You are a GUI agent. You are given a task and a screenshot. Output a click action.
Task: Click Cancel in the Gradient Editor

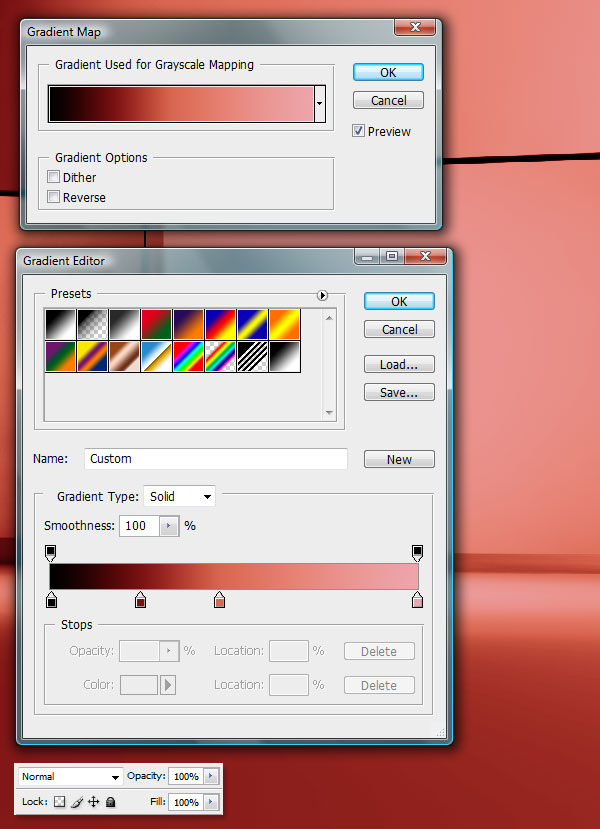point(399,329)
